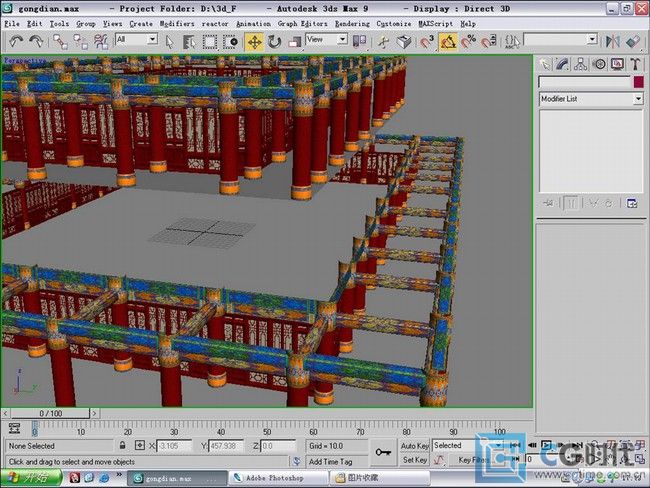Click the Mirror tool icon

(612, 41)
